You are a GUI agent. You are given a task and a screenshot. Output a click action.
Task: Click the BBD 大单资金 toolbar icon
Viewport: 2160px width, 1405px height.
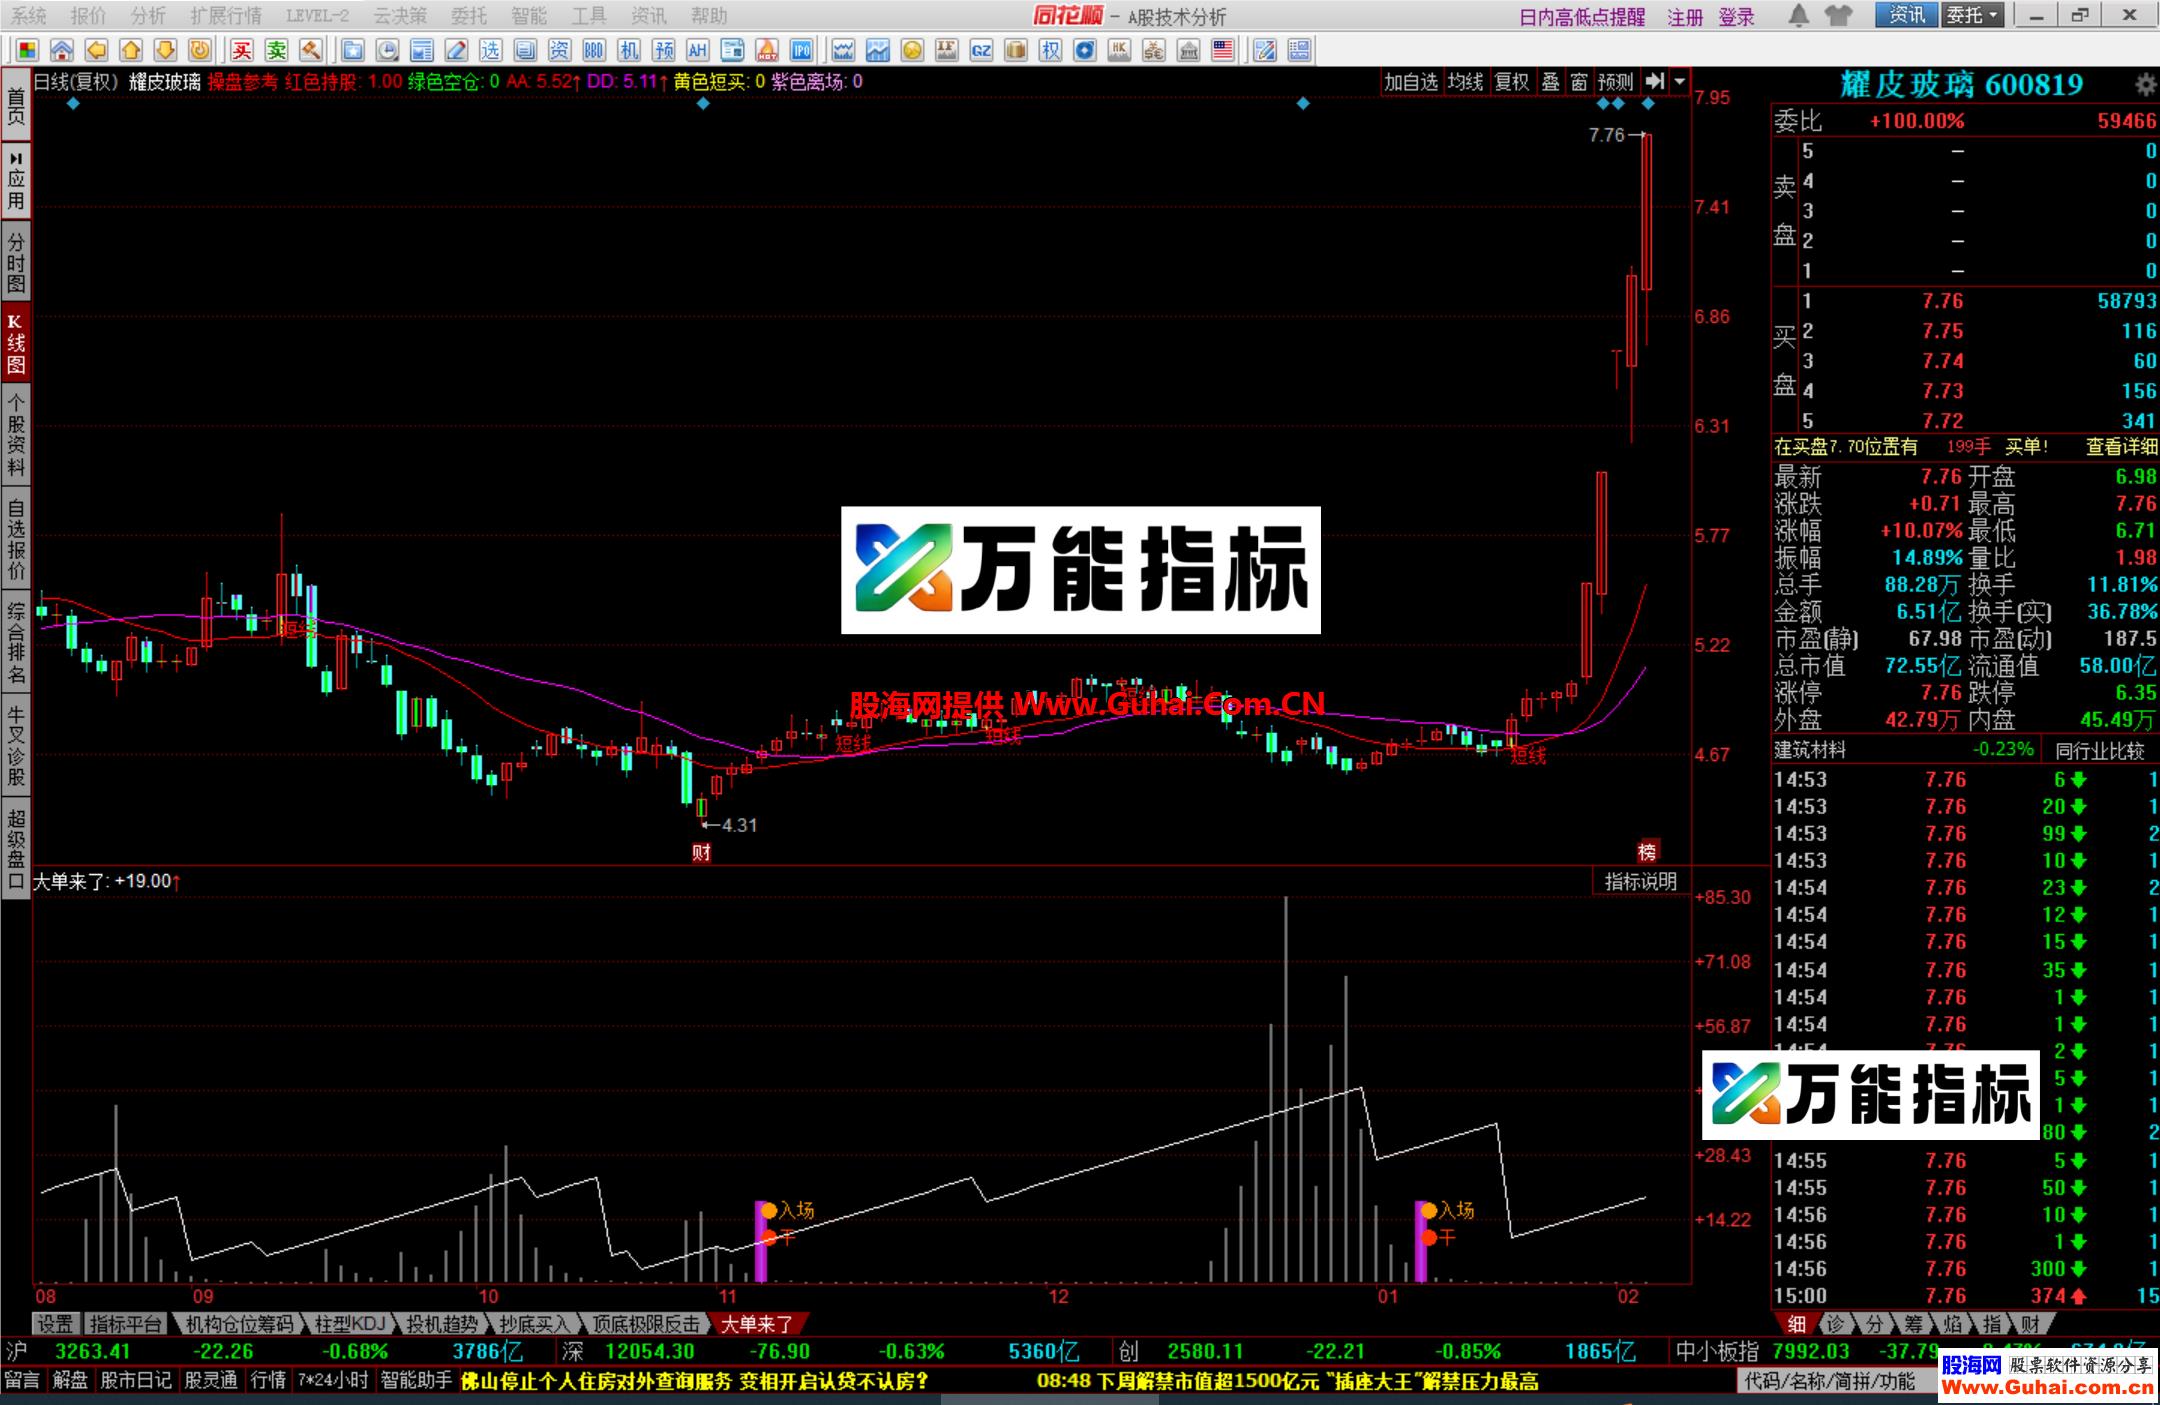point(594,50)
